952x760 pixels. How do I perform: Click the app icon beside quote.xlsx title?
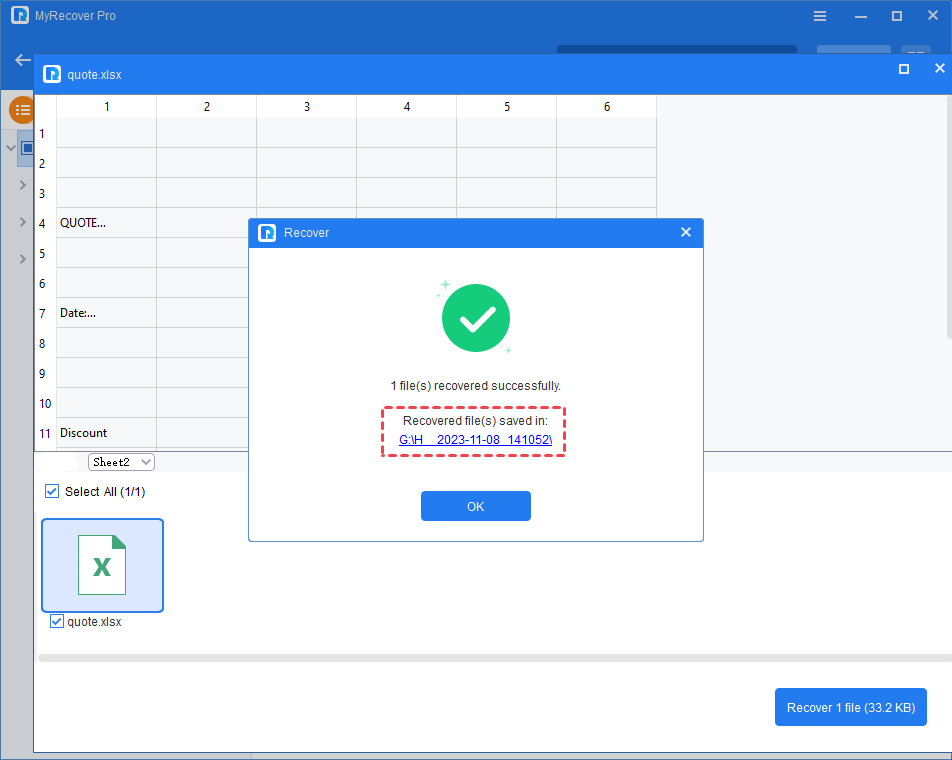pyautogui.click(x=51, y=74)
